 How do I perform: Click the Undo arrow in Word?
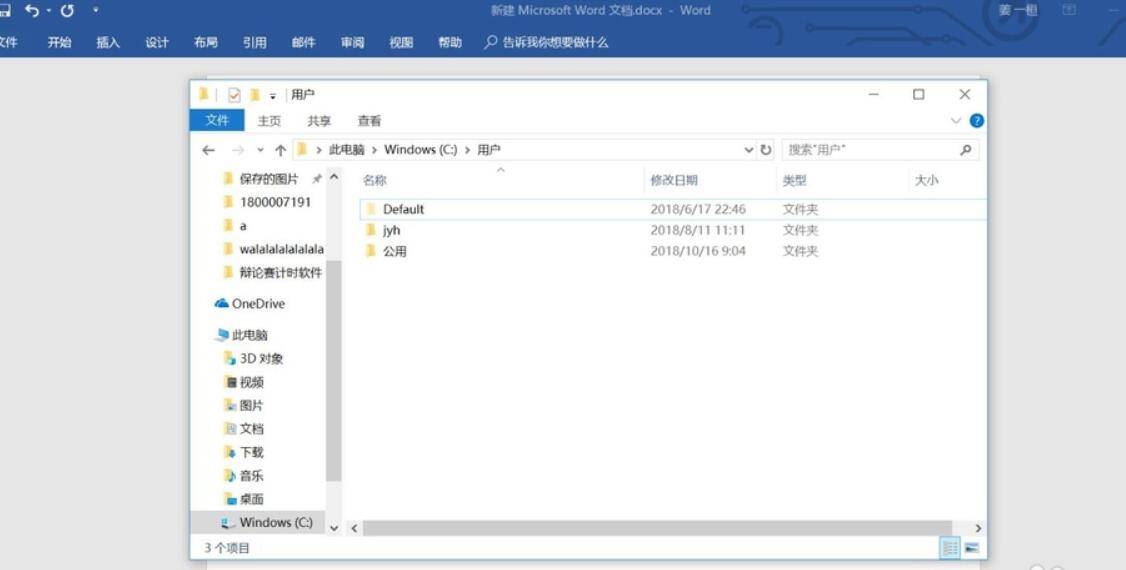(x=32, y=10)
